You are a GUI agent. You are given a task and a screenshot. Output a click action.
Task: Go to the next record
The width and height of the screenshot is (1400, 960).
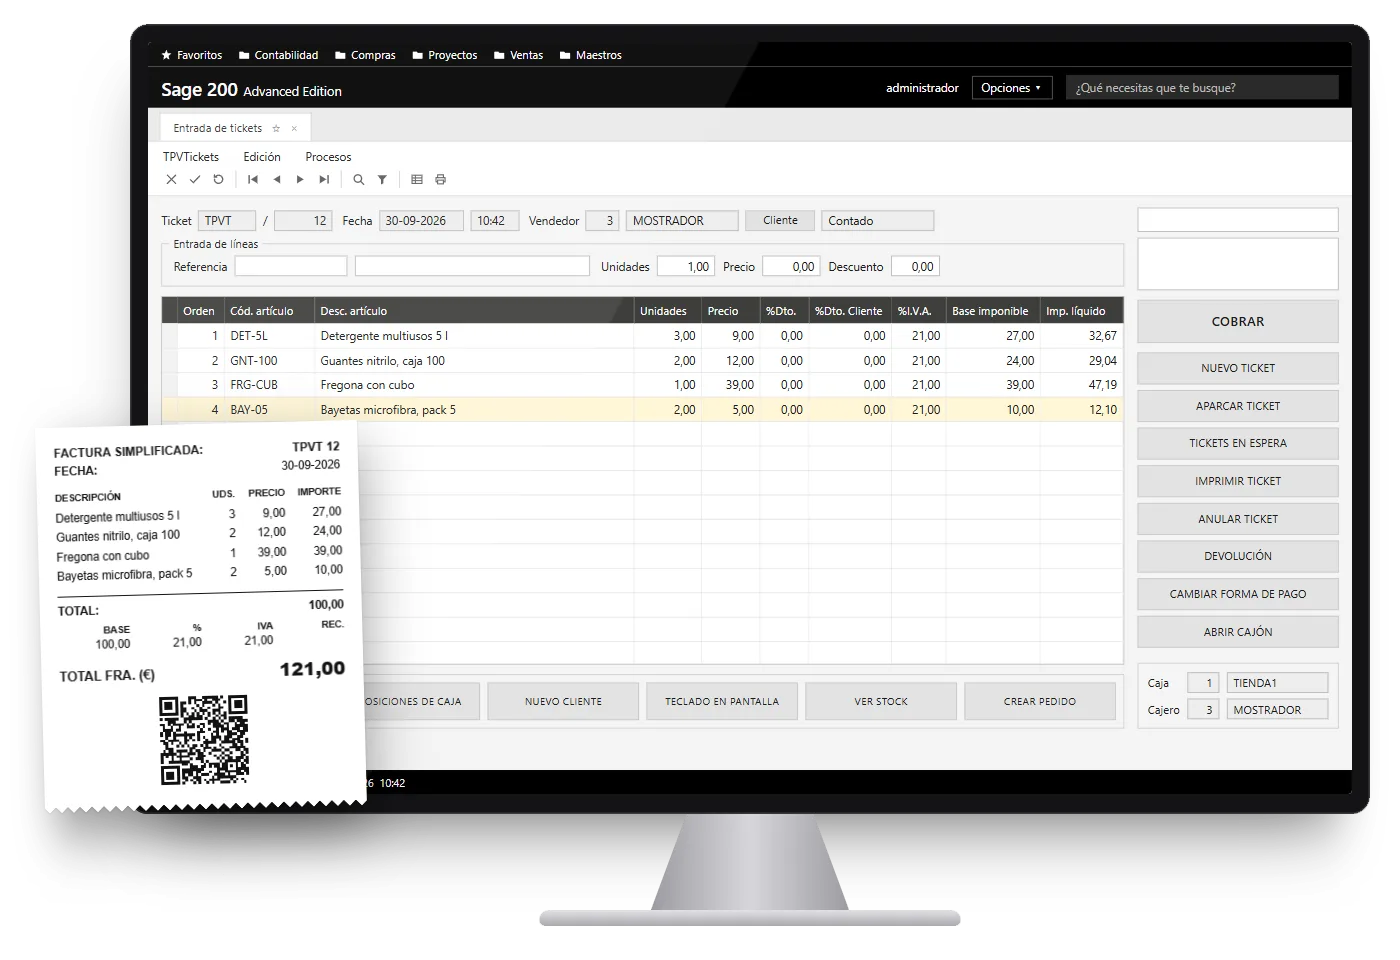[x=300, y=180]
